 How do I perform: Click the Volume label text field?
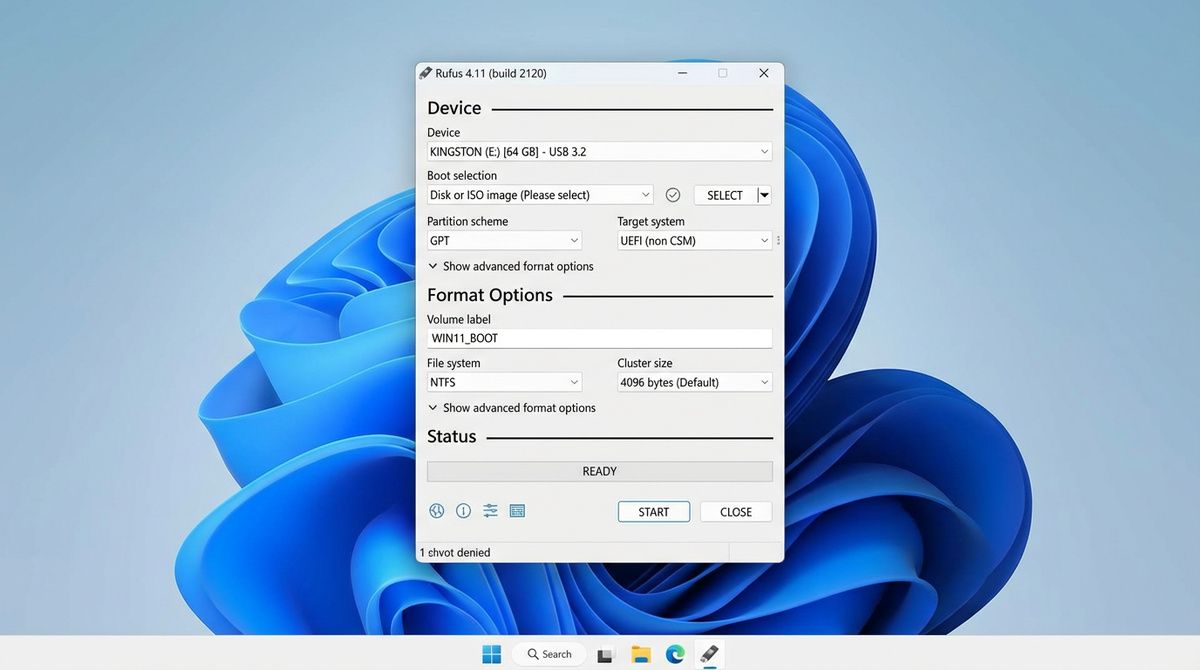point(599,339)
